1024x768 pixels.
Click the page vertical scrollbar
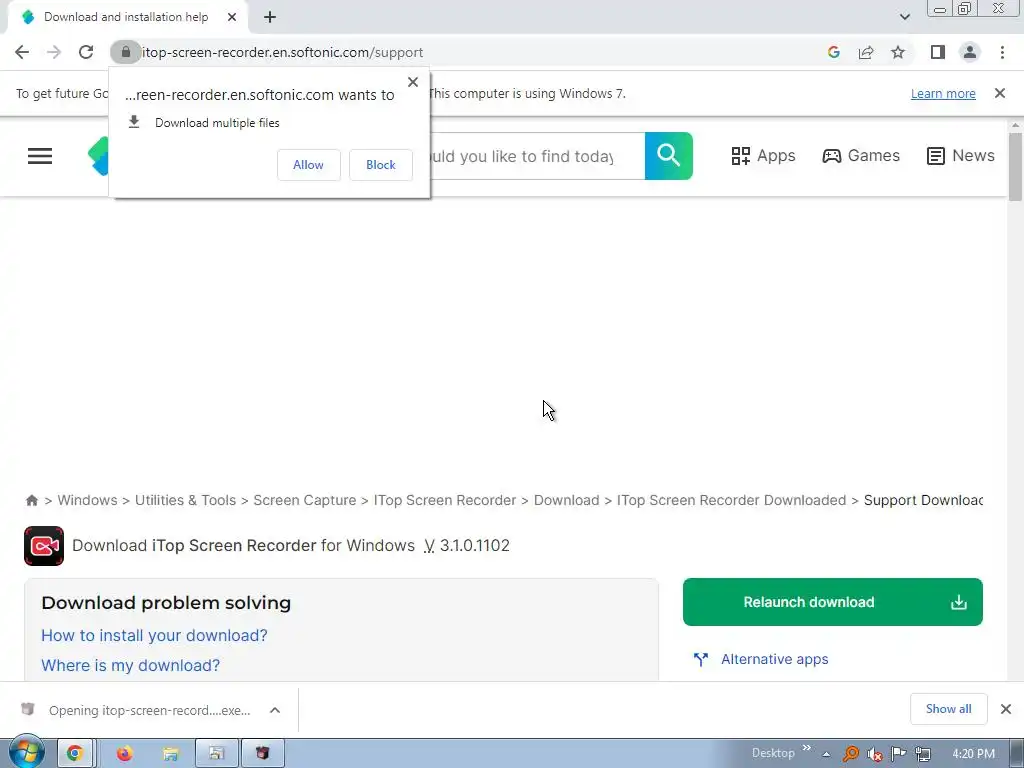[1015, 167]
